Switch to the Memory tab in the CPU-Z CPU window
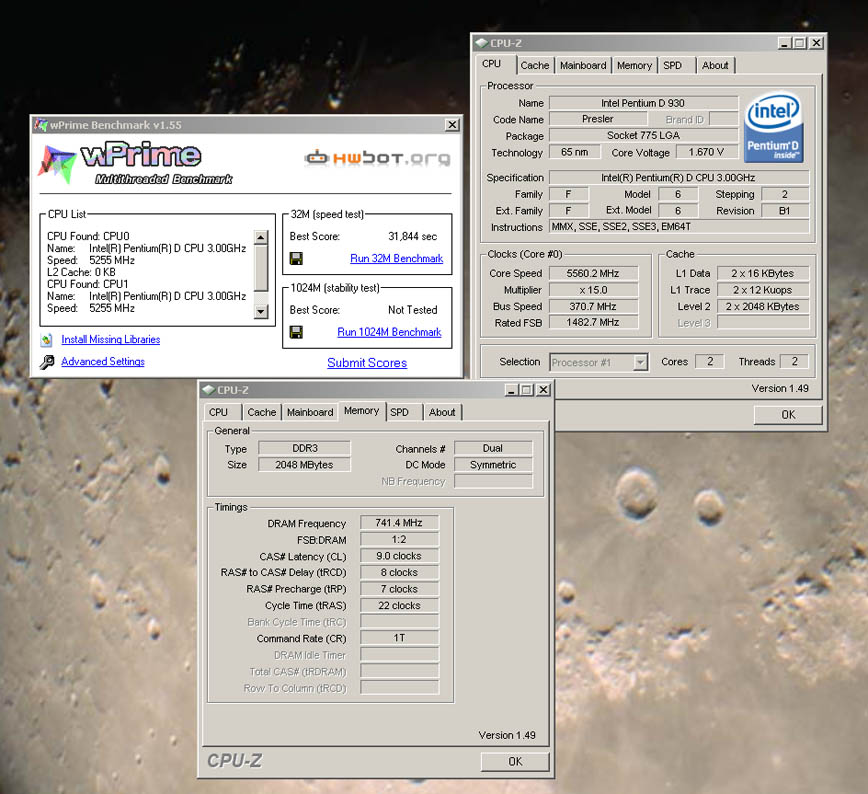The width and height of the screenshot is (868, 794). pyautogui.click(x=634, y=65)
